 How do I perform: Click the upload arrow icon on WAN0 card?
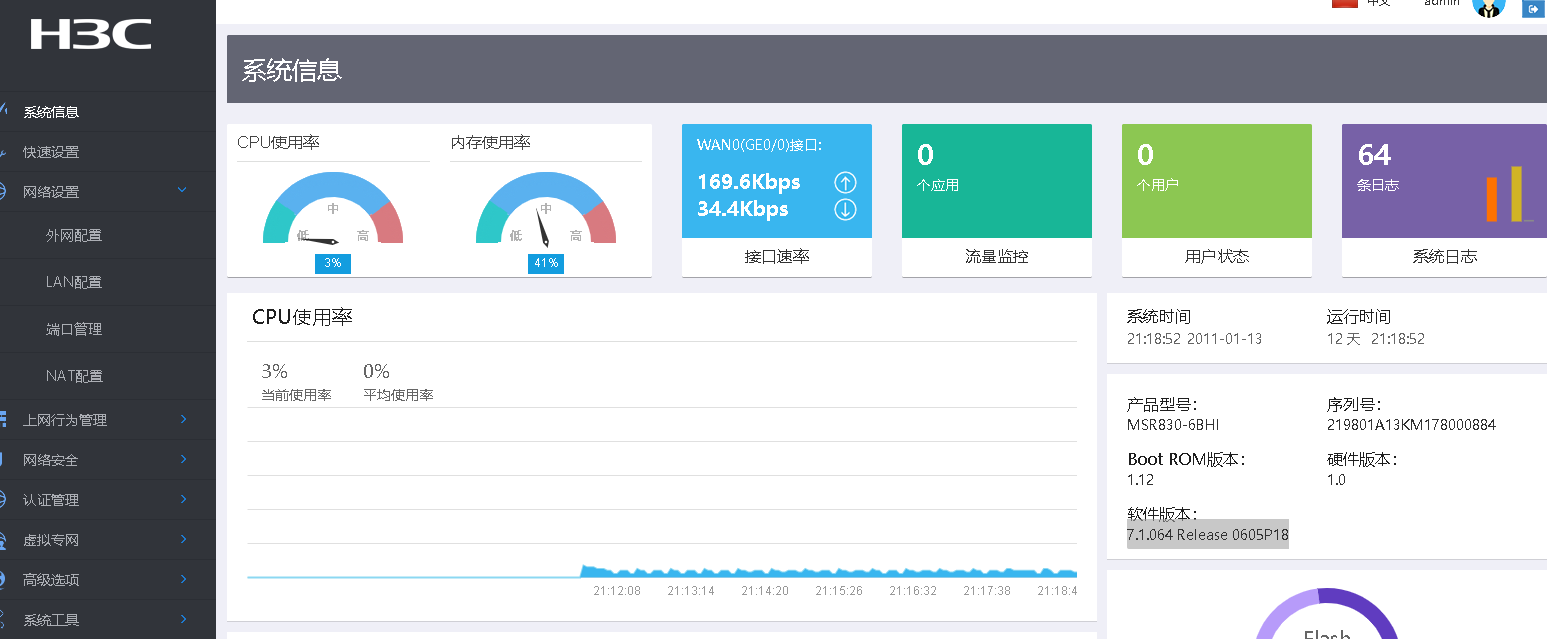click(x=845, y=183)
